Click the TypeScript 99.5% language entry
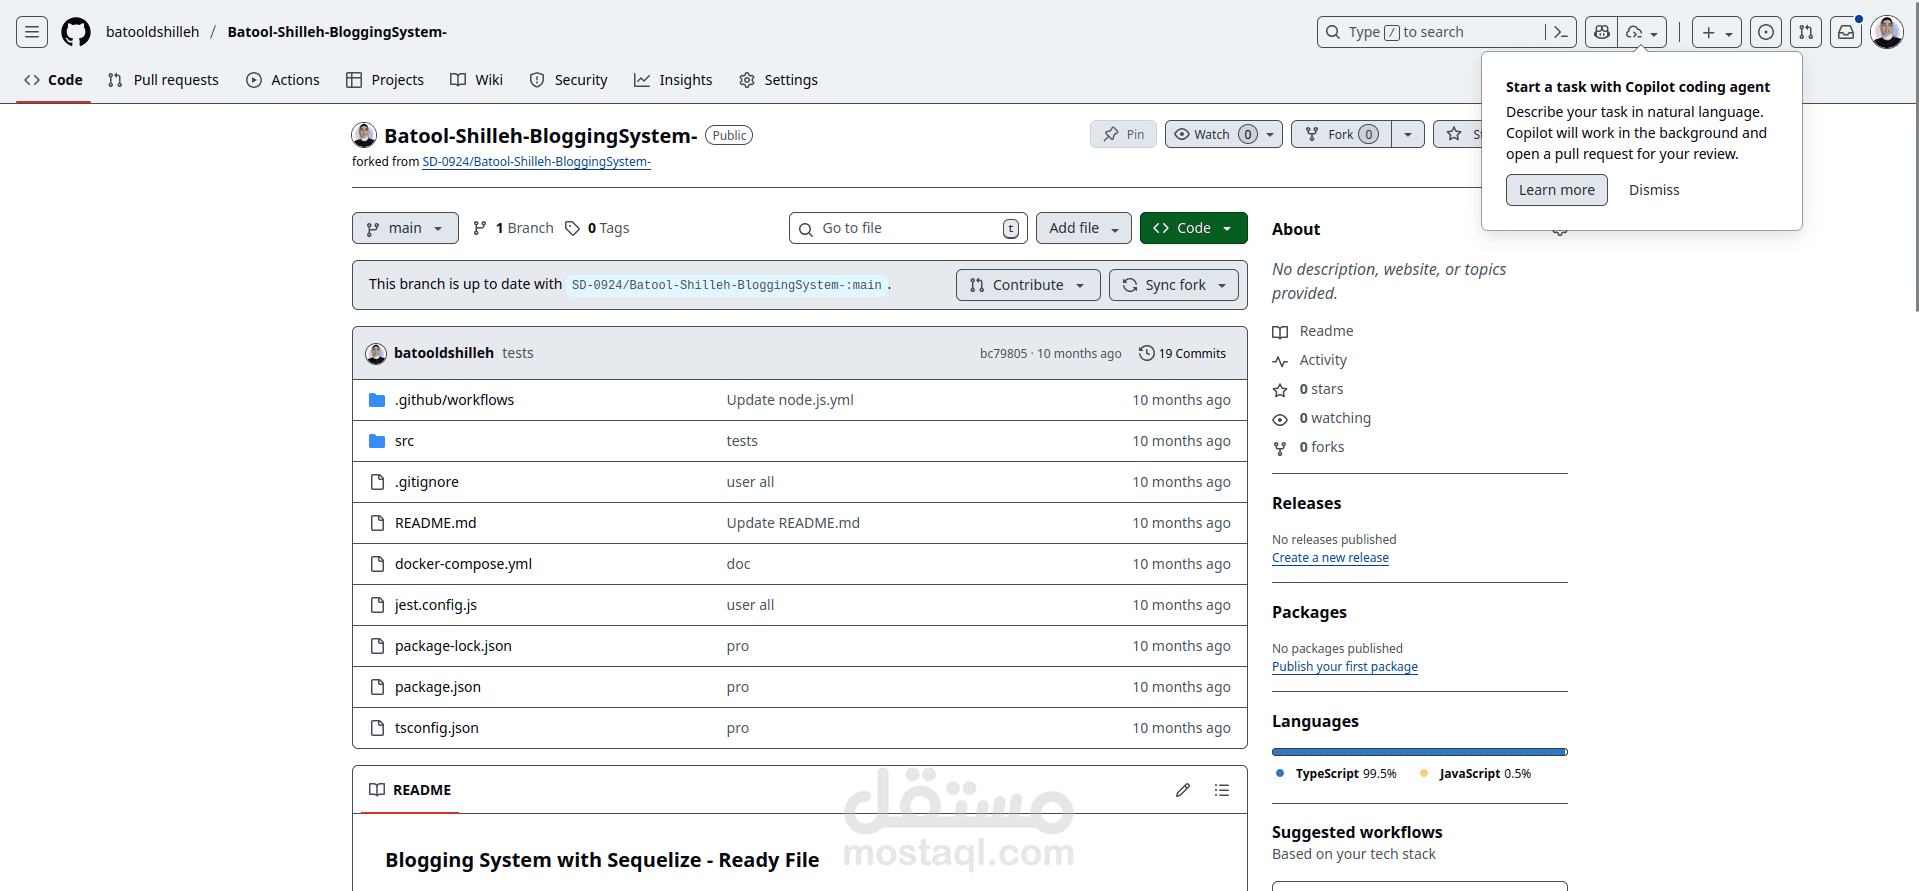This screenshot has height=891, width=1919. (x=1336, y=774)
